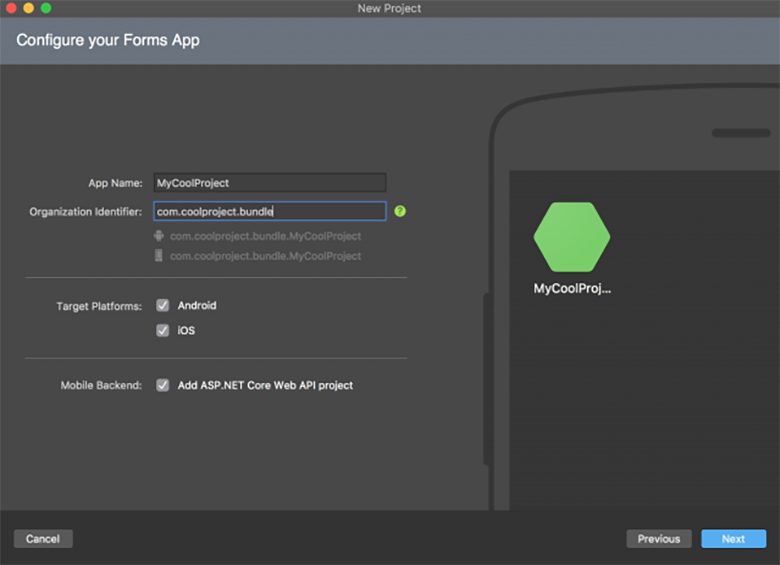Screen dimensions: 780x565
Task: Click the iOS phone icon by bundle ID
Action: pos(159,256)
